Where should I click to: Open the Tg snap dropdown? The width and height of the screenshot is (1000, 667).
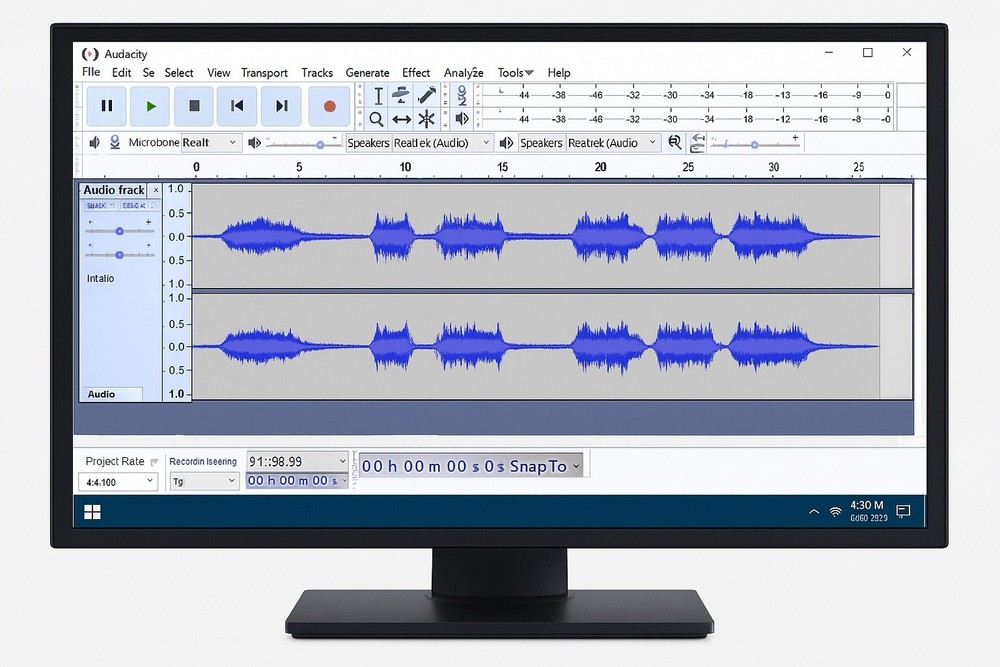coord(204,481)
